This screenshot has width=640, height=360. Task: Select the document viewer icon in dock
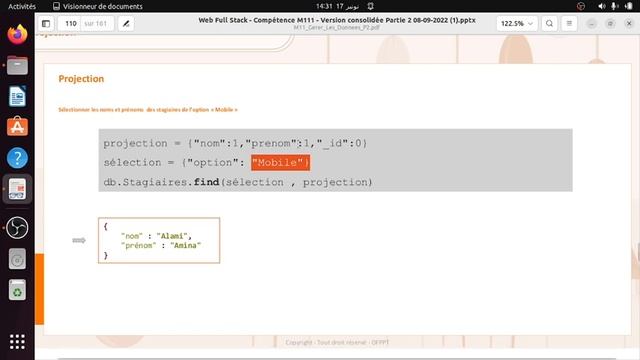pos(17,189)
